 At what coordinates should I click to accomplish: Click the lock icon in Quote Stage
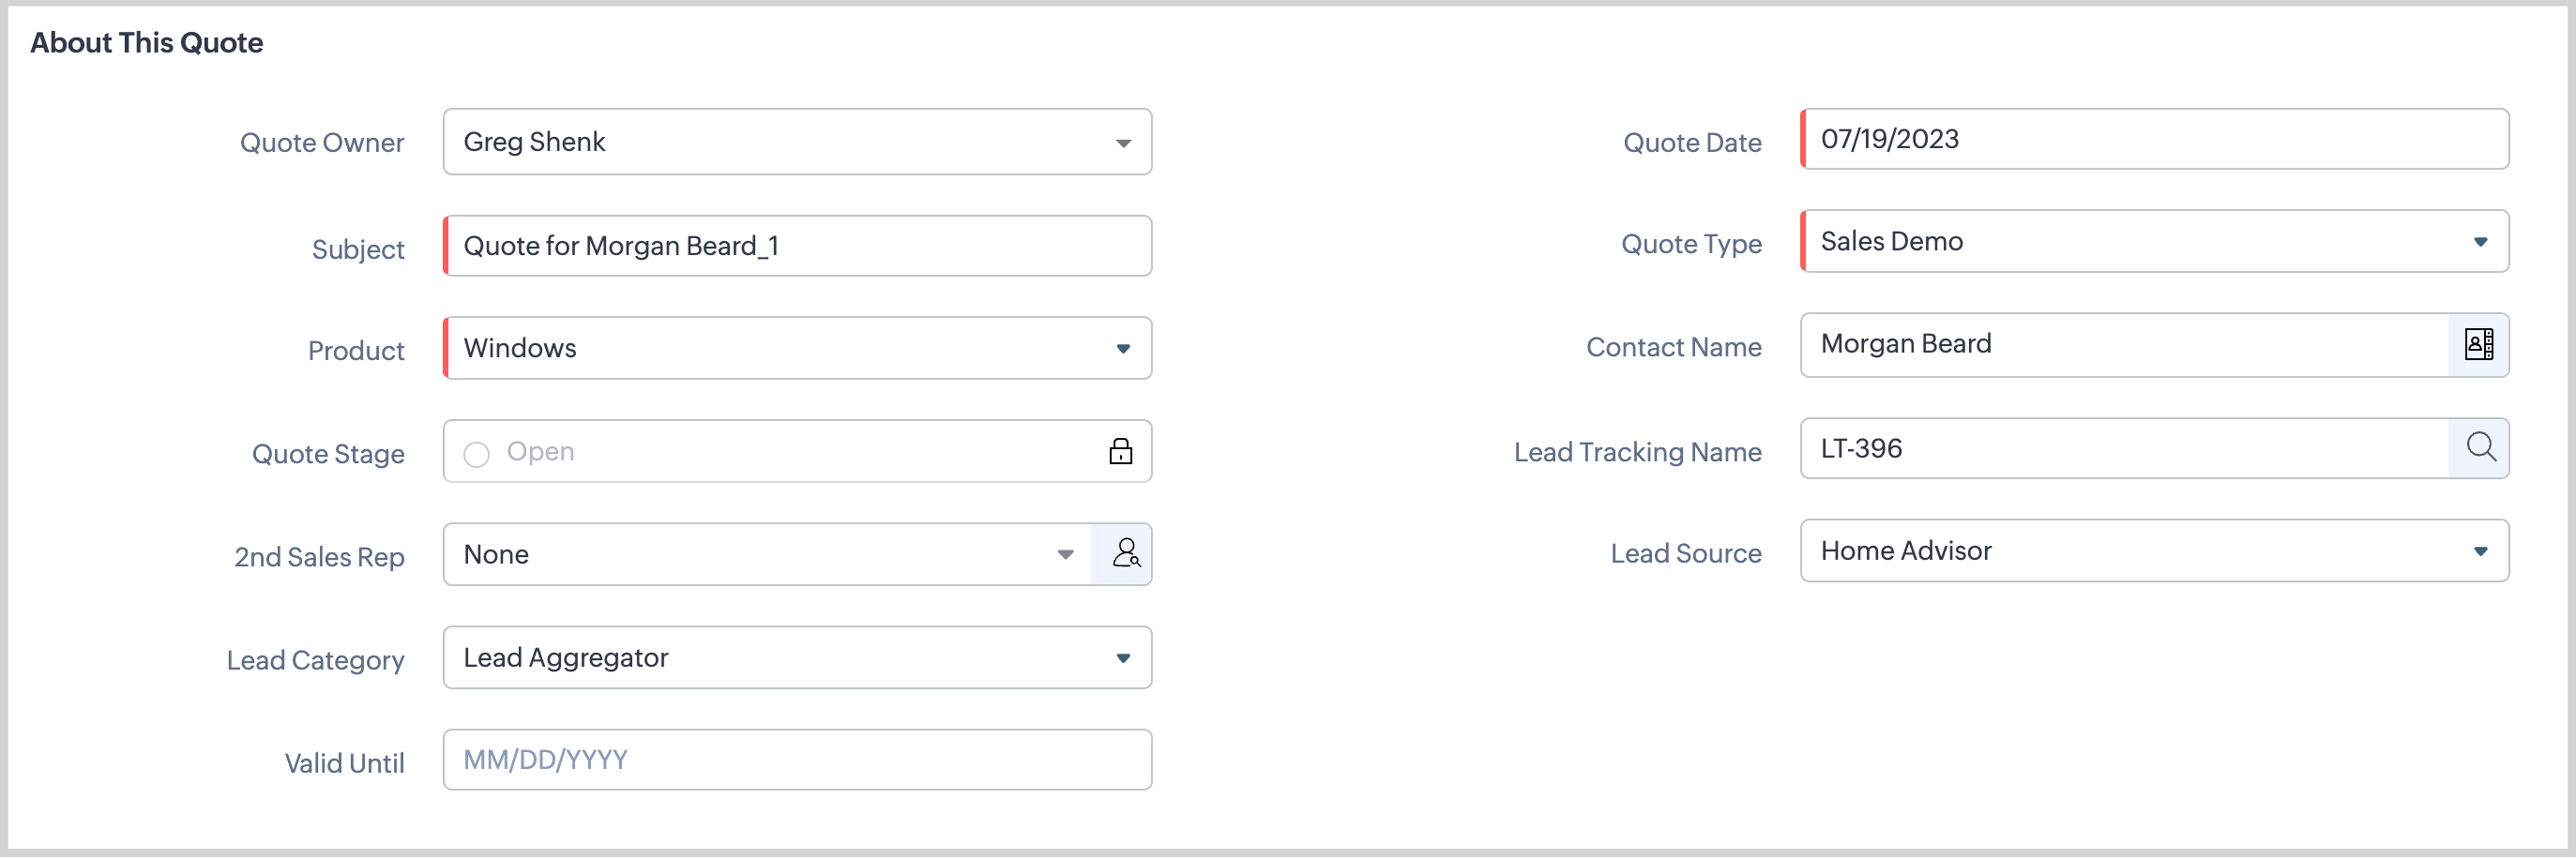point(1120,452)
